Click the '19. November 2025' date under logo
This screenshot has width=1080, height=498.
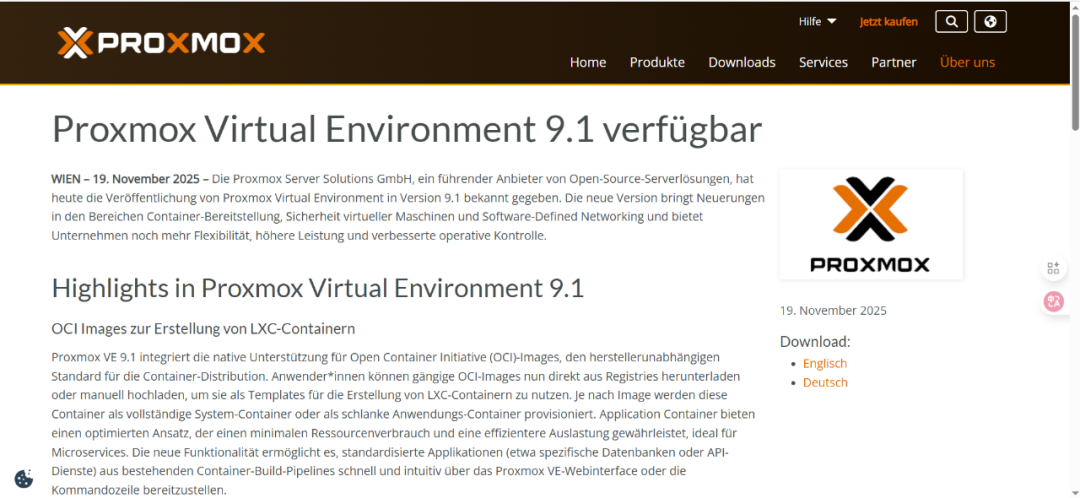(833, 310)
